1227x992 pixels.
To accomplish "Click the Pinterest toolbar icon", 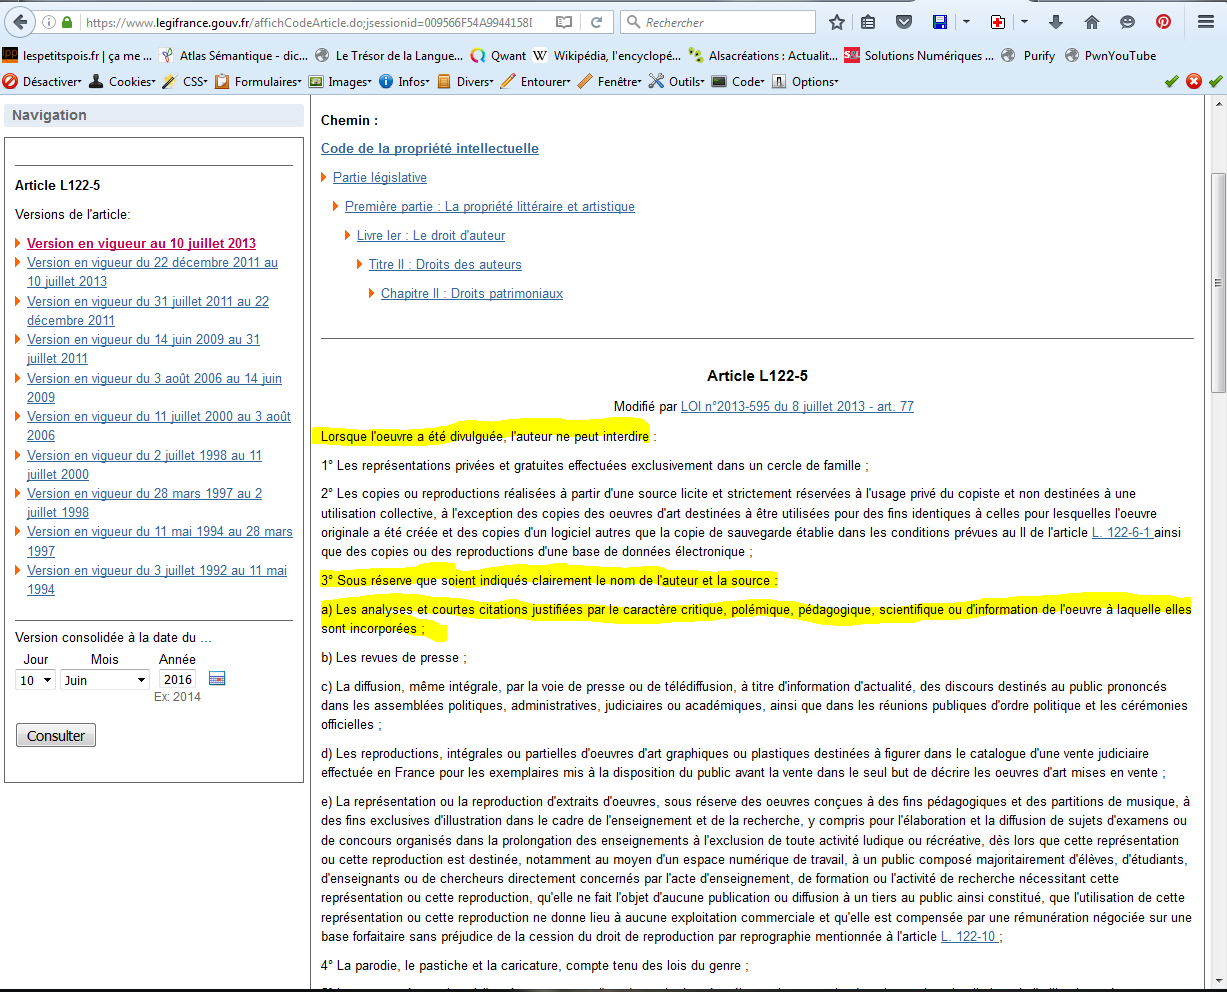I will click(x=1163, y=22).
